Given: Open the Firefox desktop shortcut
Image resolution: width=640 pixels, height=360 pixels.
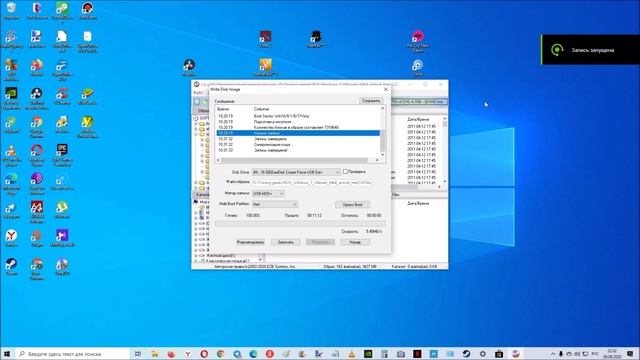Looking at the screenshot, I should tap(36, 68).
